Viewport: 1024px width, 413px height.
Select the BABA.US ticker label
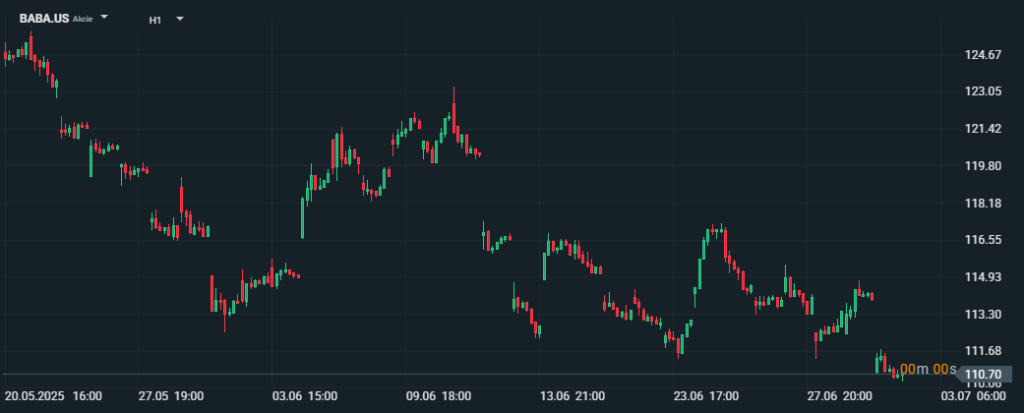click(44, 18)
